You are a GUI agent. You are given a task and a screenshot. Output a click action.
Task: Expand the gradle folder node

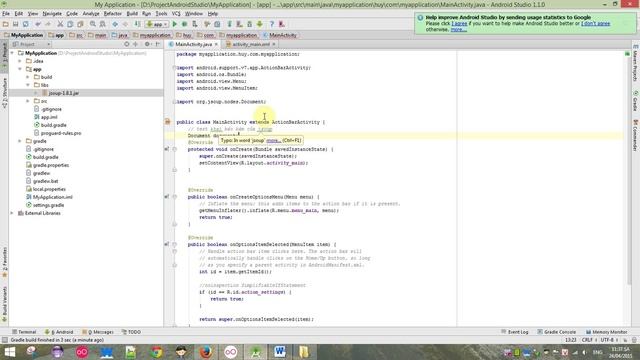(20, 141)
